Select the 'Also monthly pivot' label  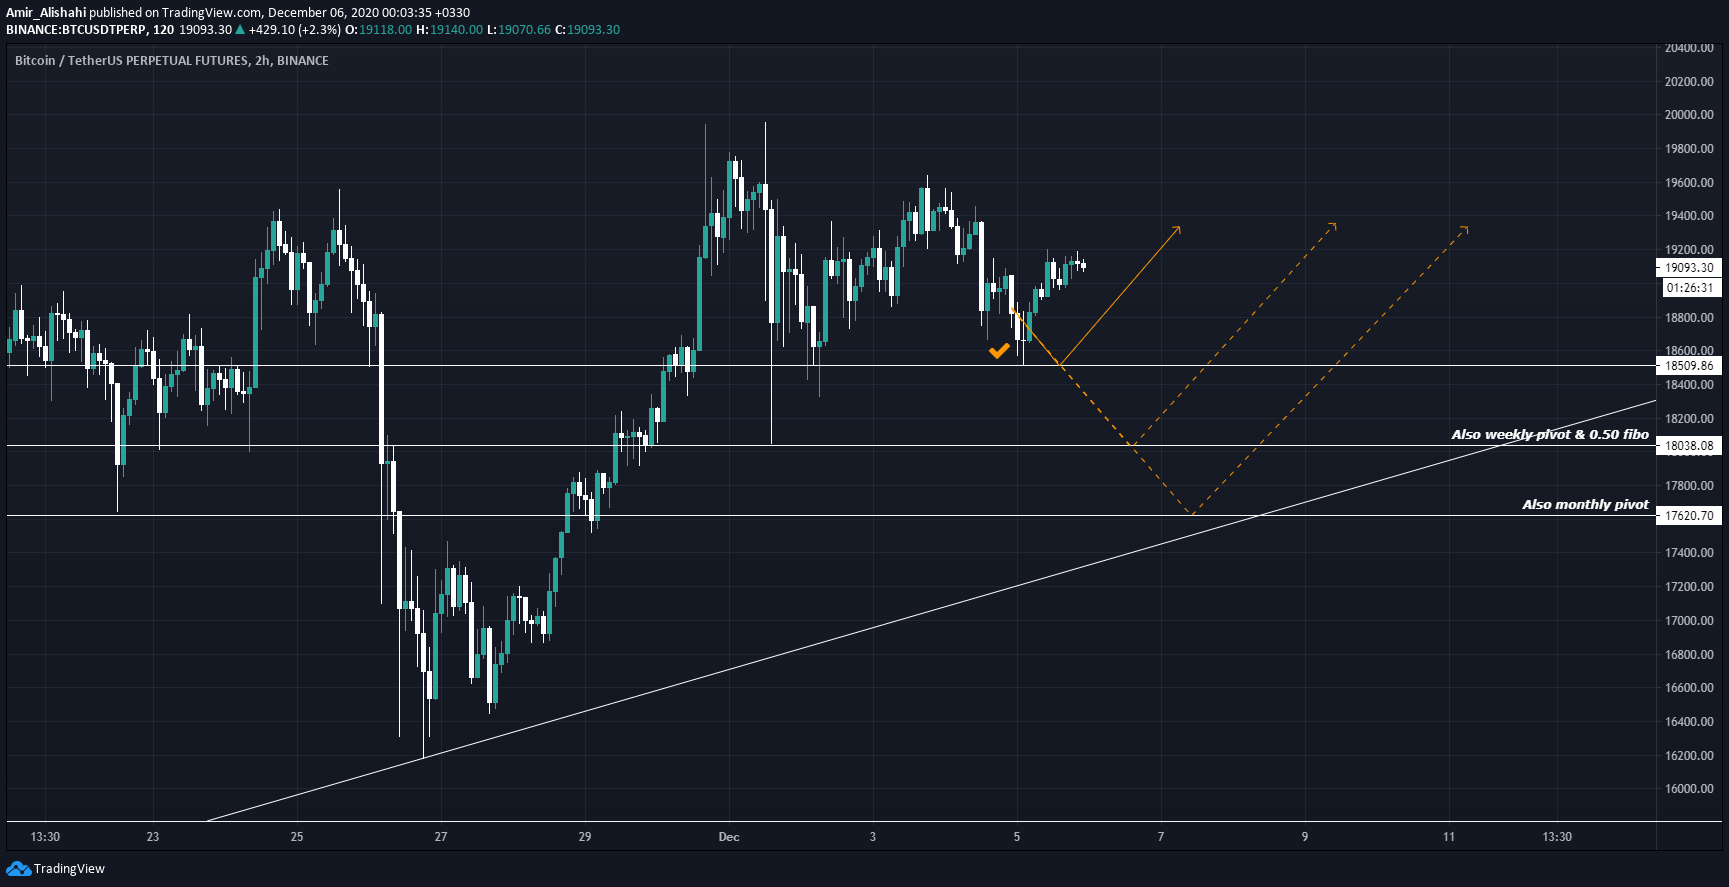click(x=1585, y=504)
